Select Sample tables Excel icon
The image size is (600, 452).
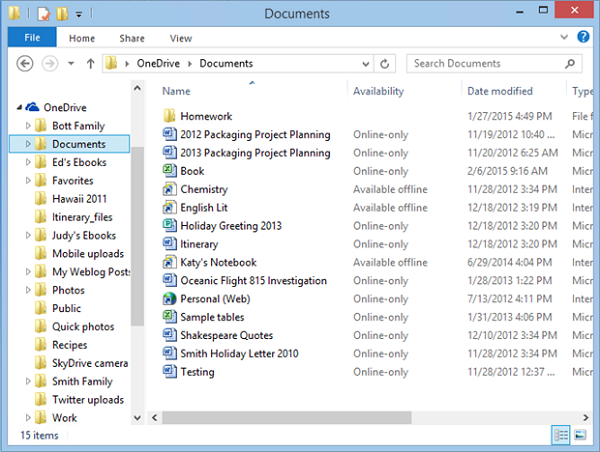click(x=169, y=317)
